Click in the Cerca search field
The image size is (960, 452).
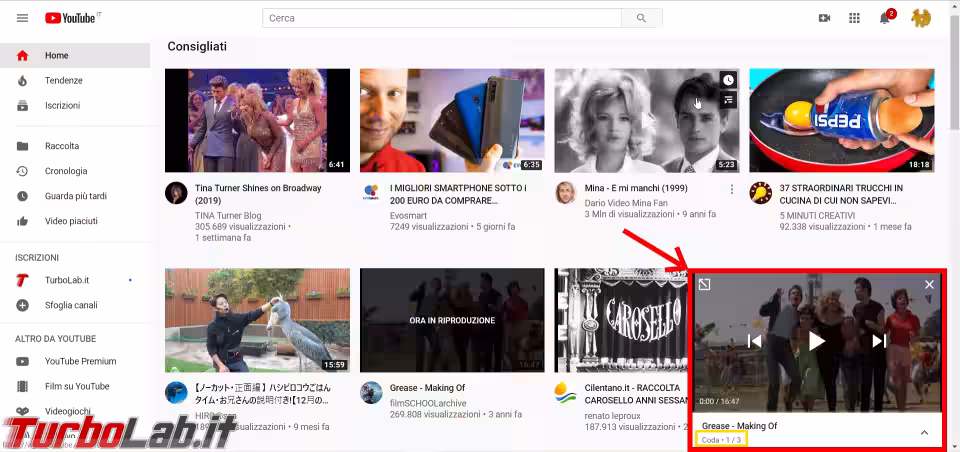click(441, 18)
